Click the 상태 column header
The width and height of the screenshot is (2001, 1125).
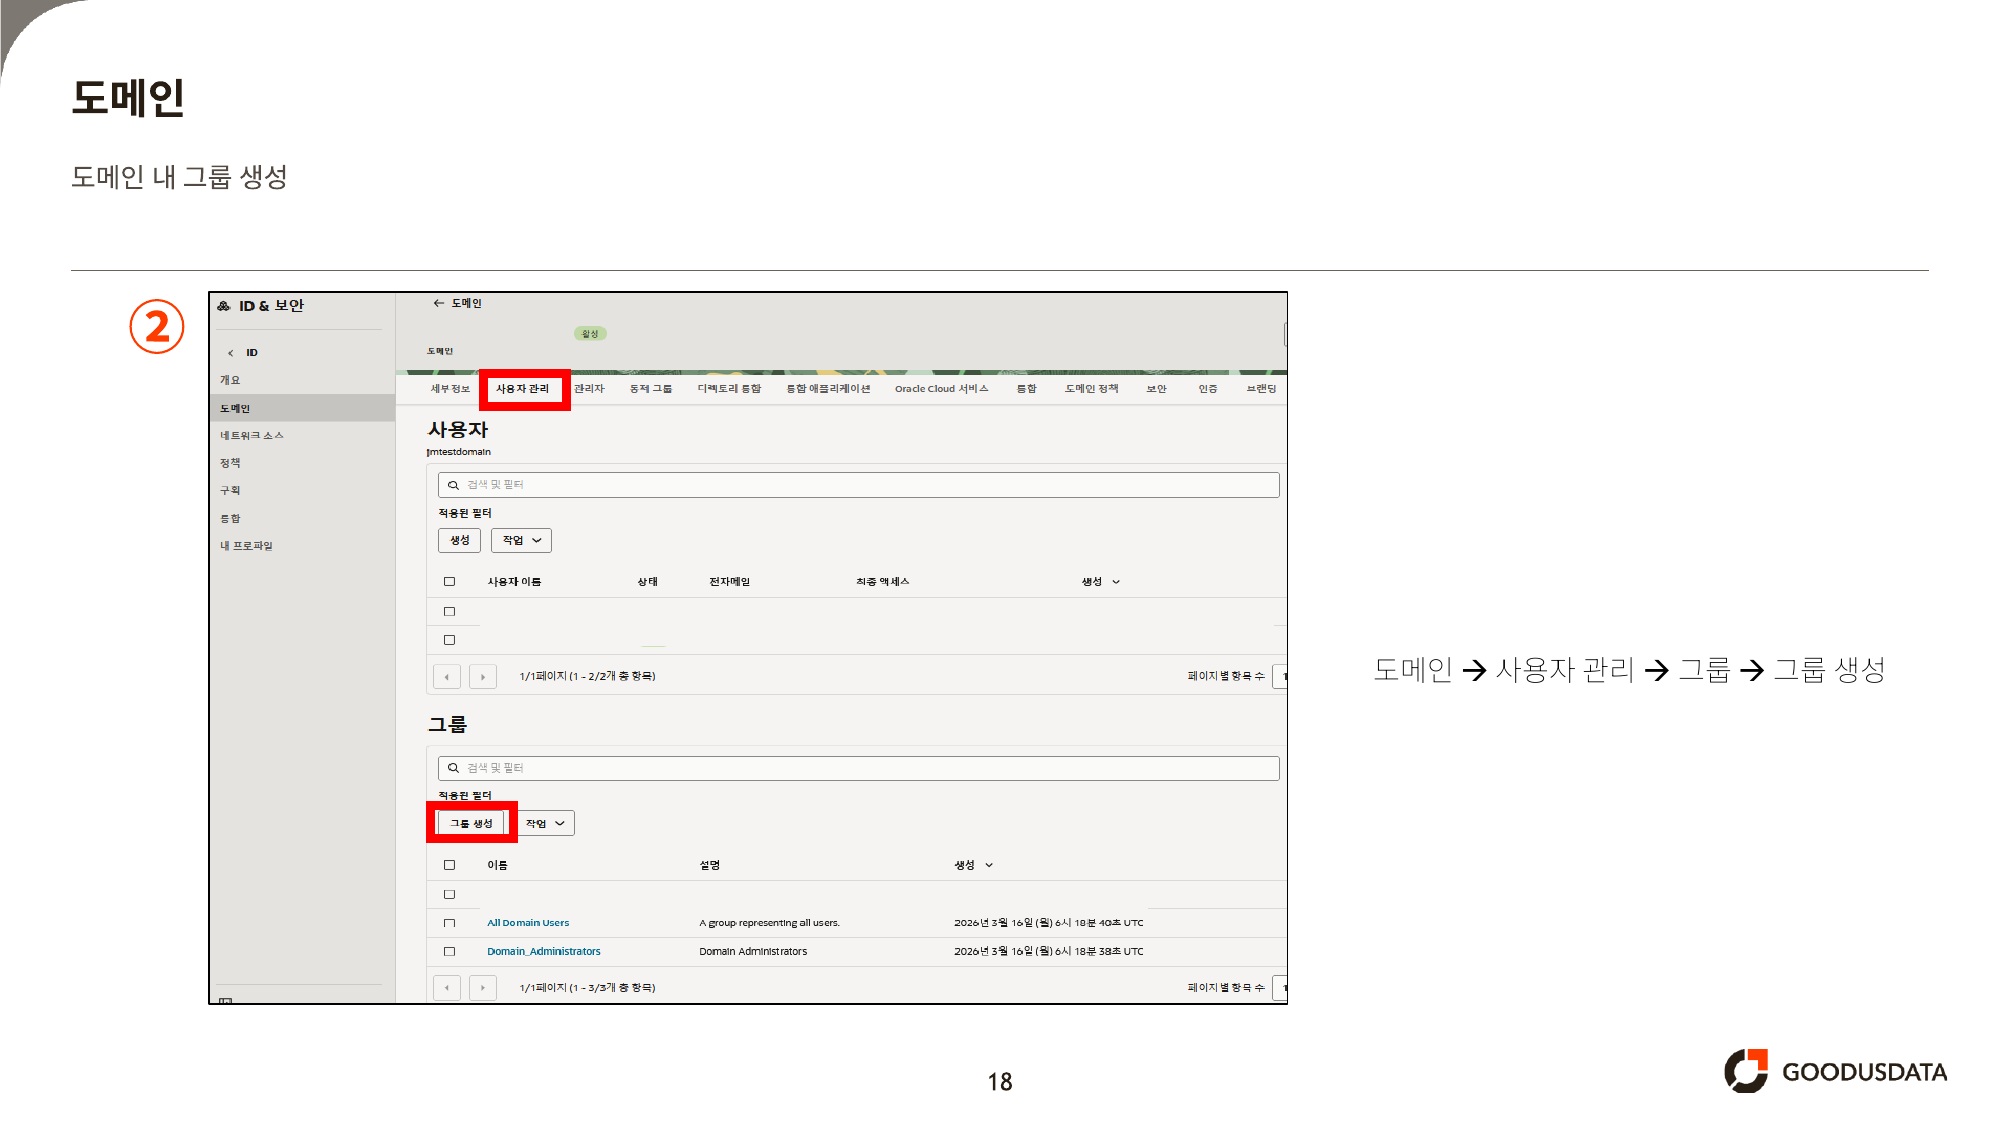pyautogui.click(x=648, y=582)
